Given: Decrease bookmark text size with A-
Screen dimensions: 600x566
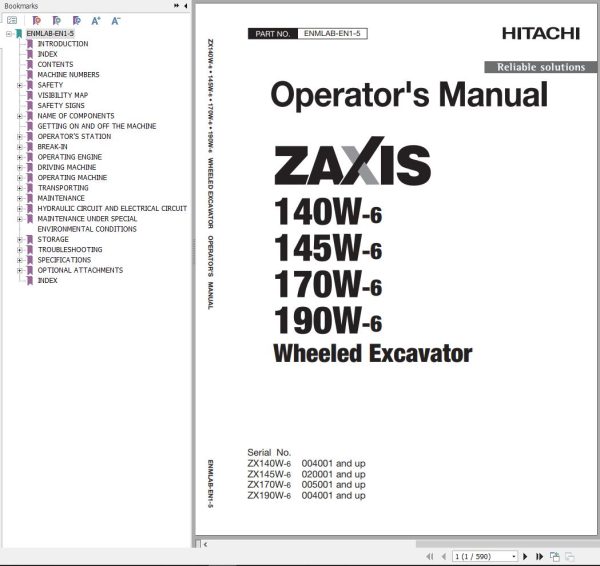Looking at the screenshot, I should pyautogui.click(x=116, y=20).
